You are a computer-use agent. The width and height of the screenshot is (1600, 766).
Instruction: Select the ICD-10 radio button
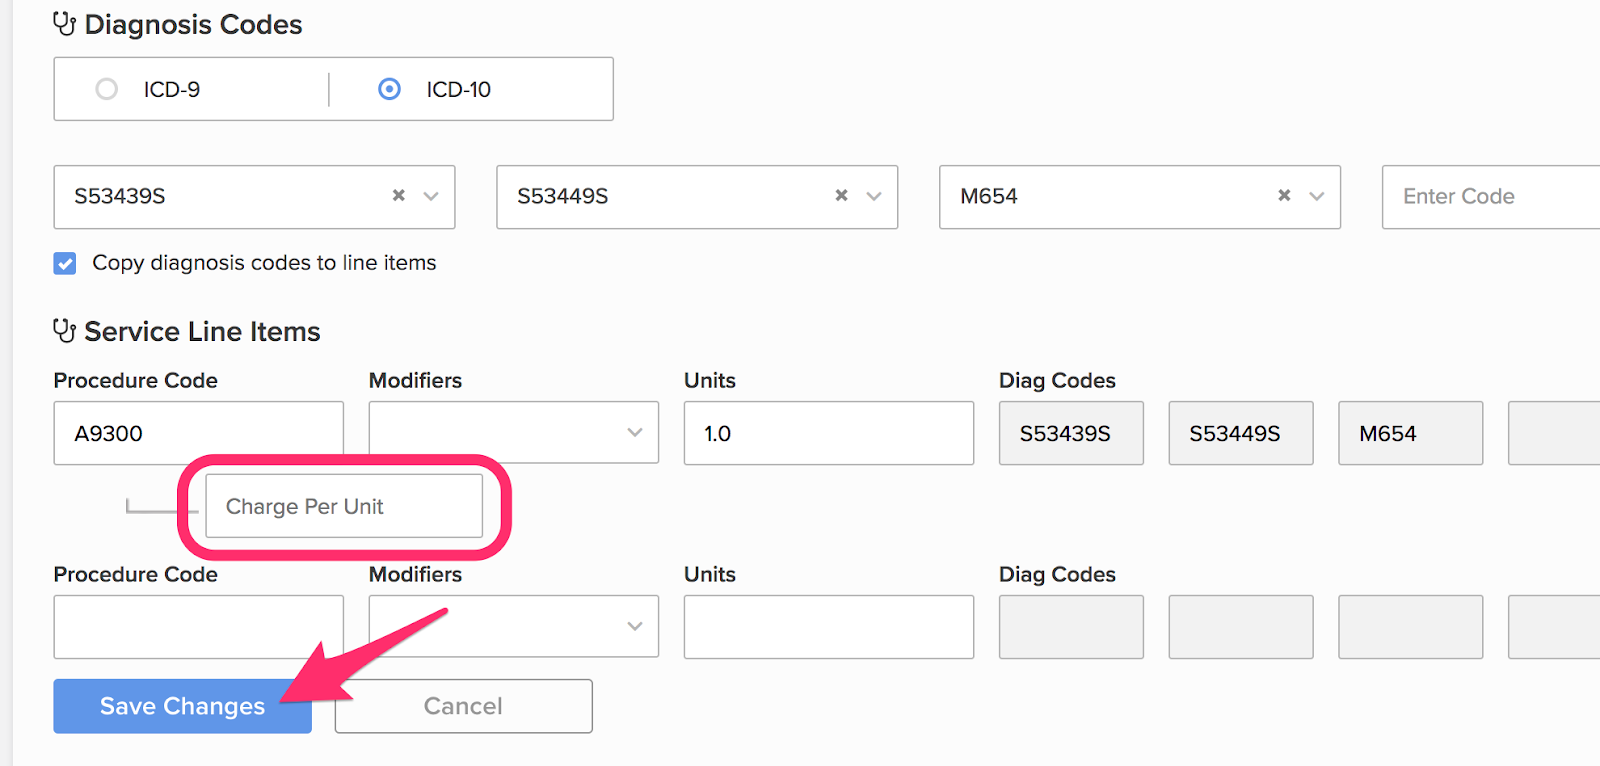click(389, 89)
